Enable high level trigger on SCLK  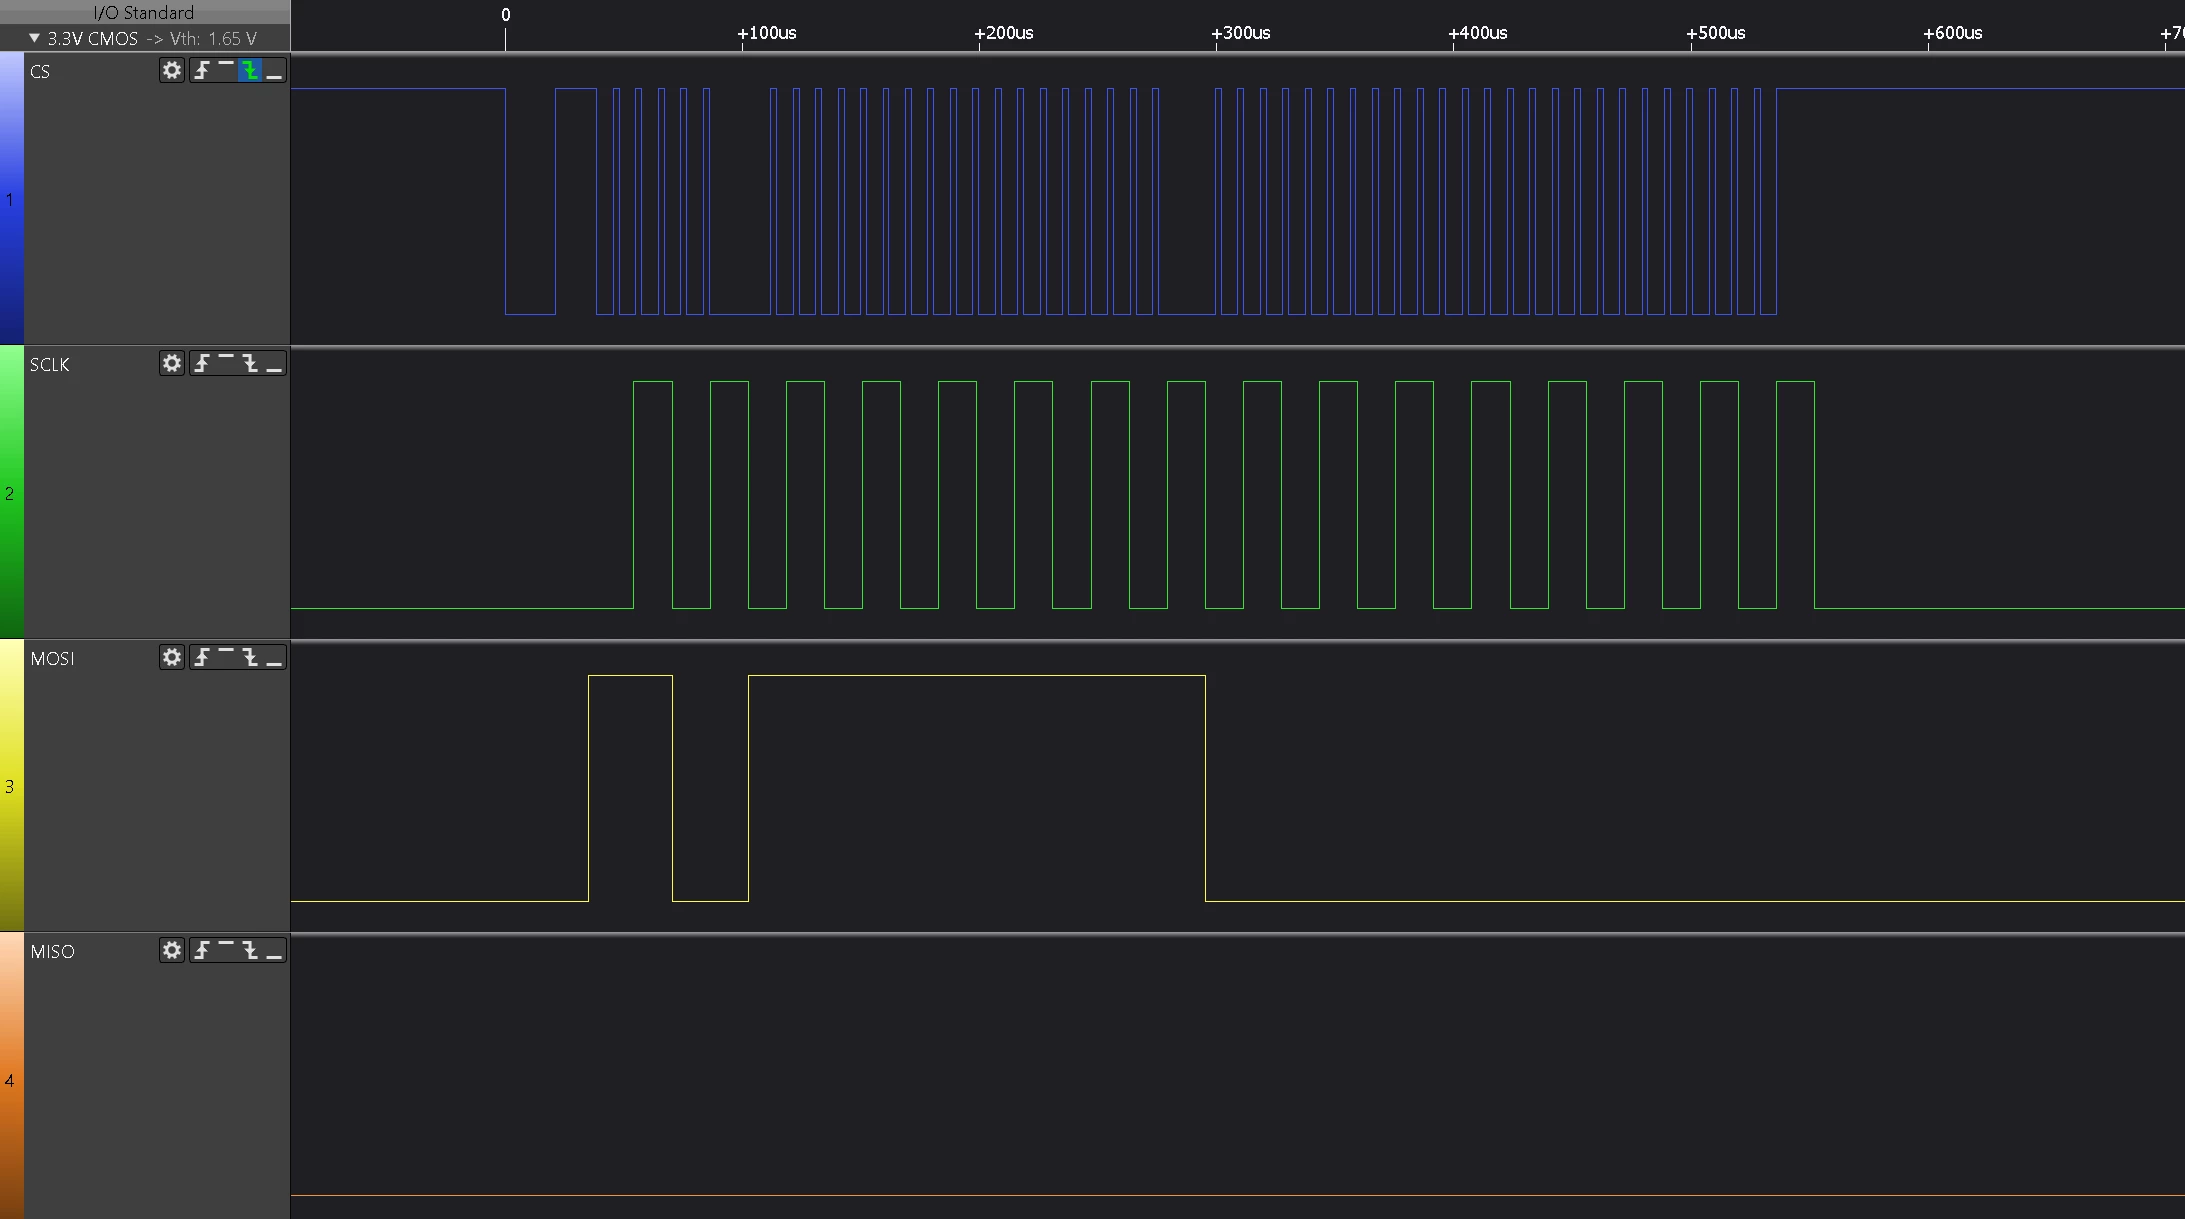(x=226, y=363)
